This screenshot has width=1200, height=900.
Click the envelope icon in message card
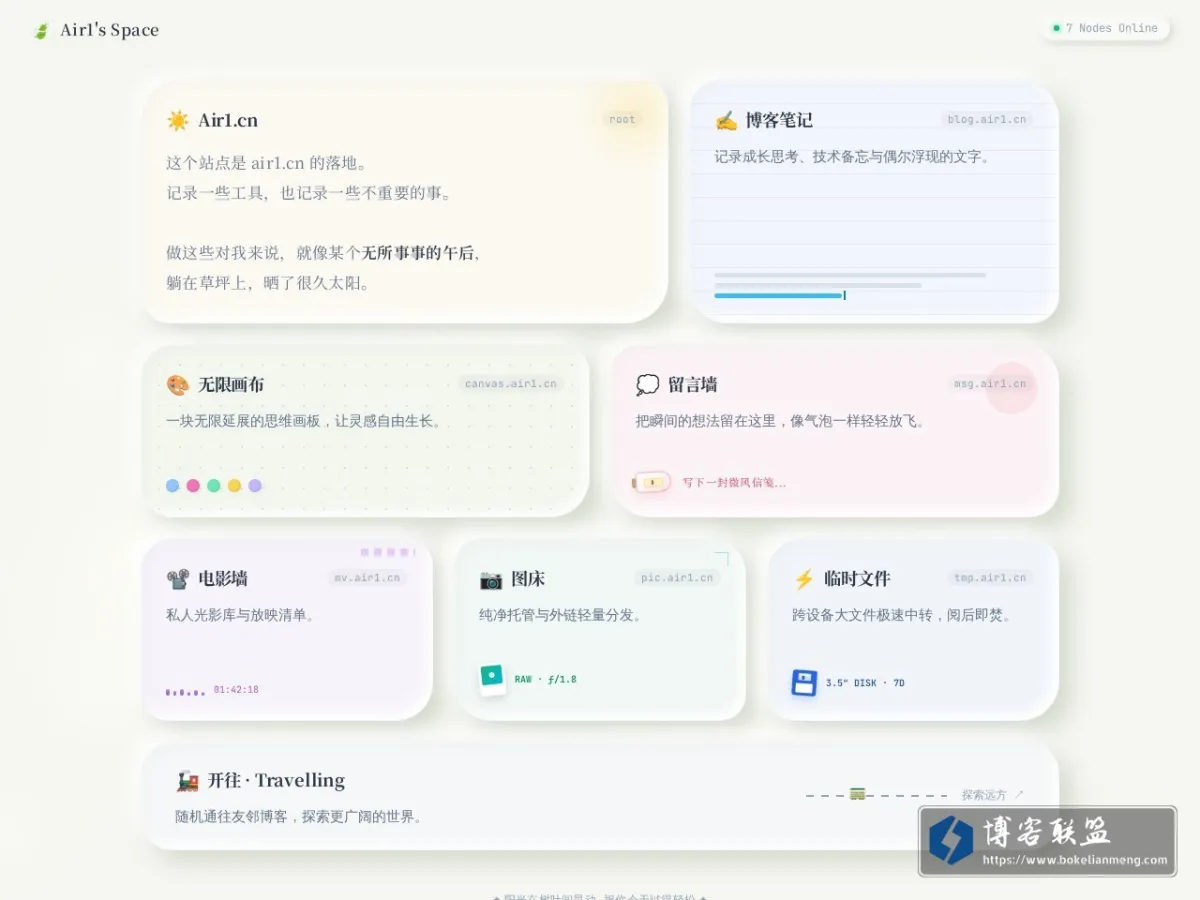[652, 483]
